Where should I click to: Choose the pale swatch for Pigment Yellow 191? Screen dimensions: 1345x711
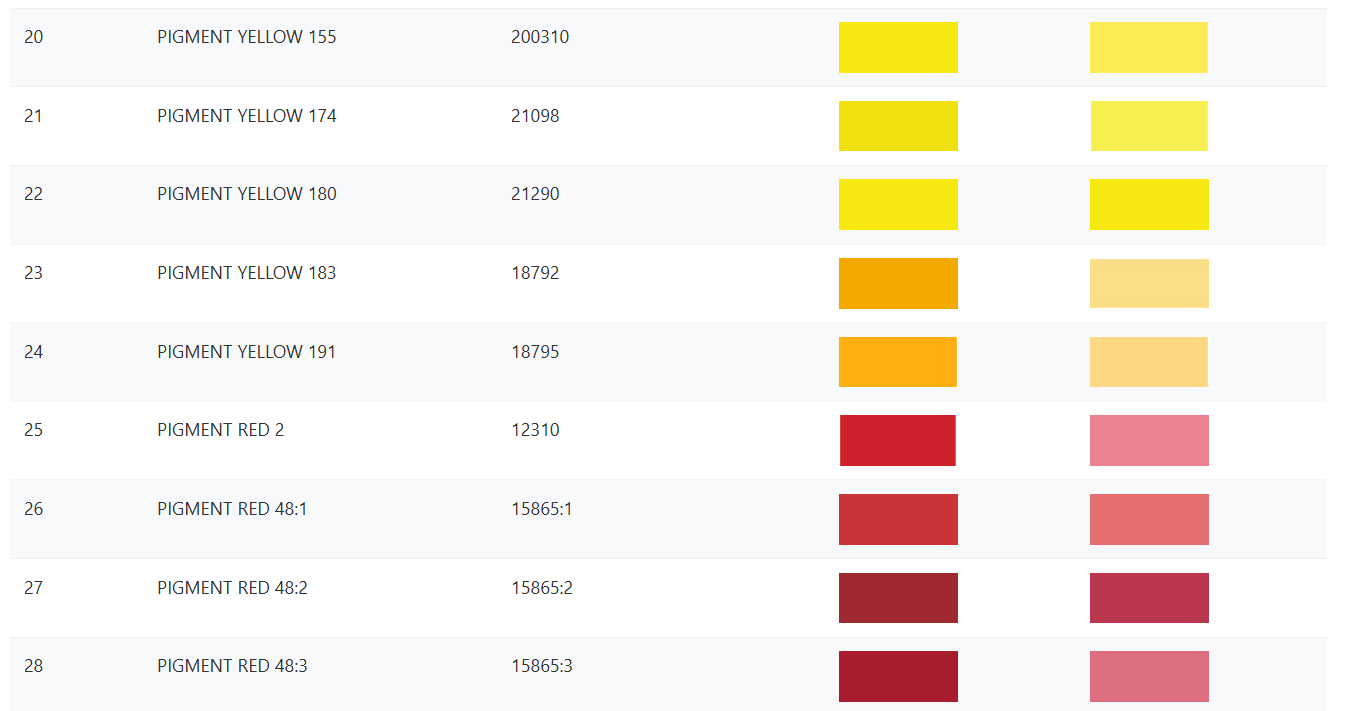[1148, 362]
